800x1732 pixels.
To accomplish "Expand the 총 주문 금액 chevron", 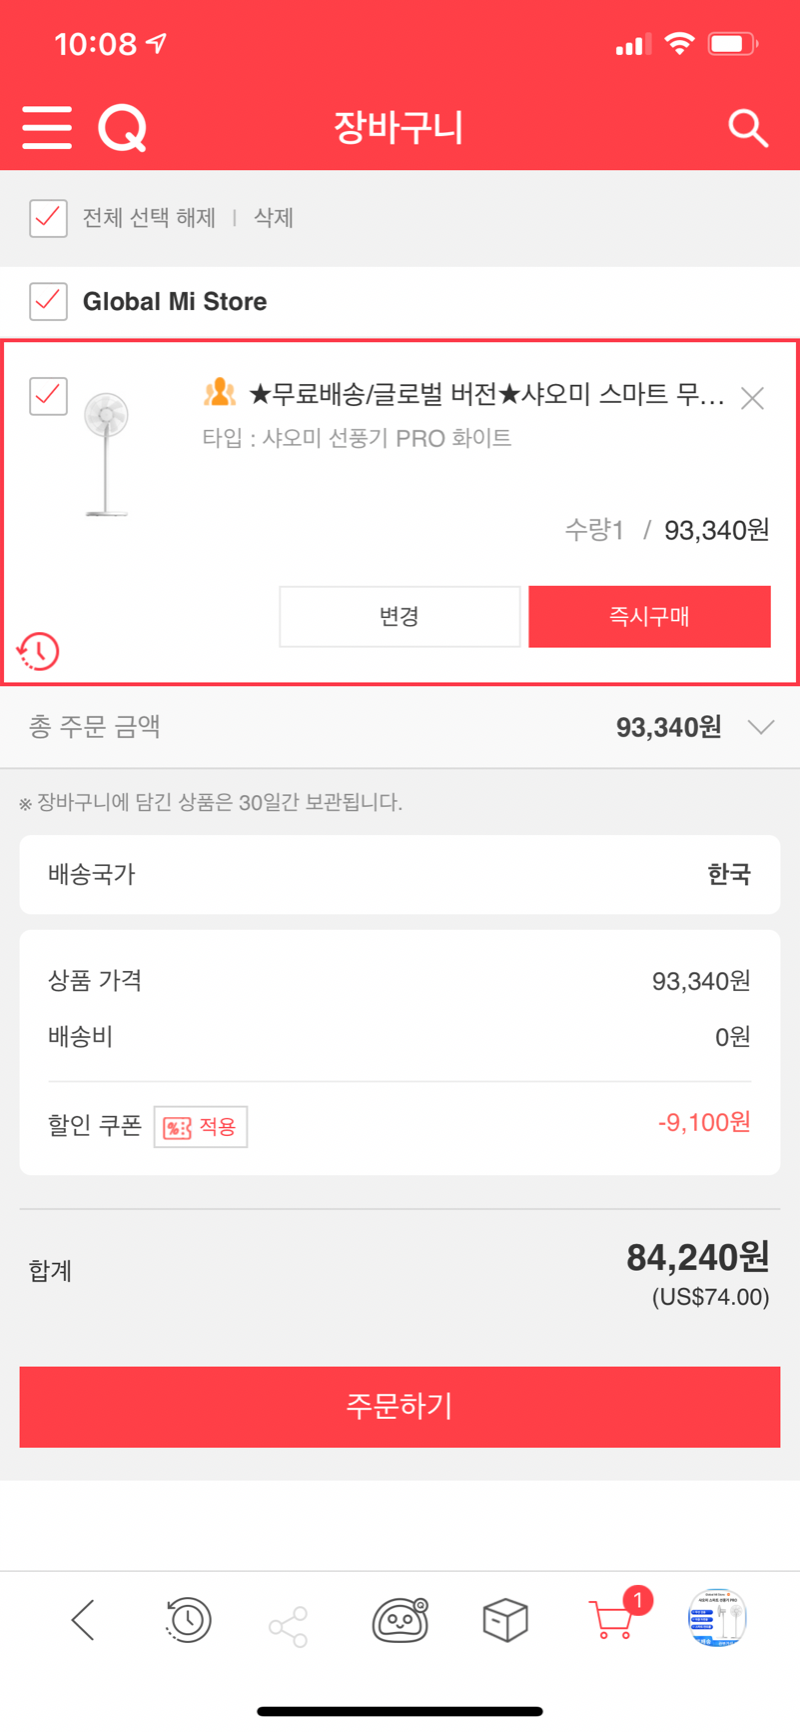I will 761,727.
